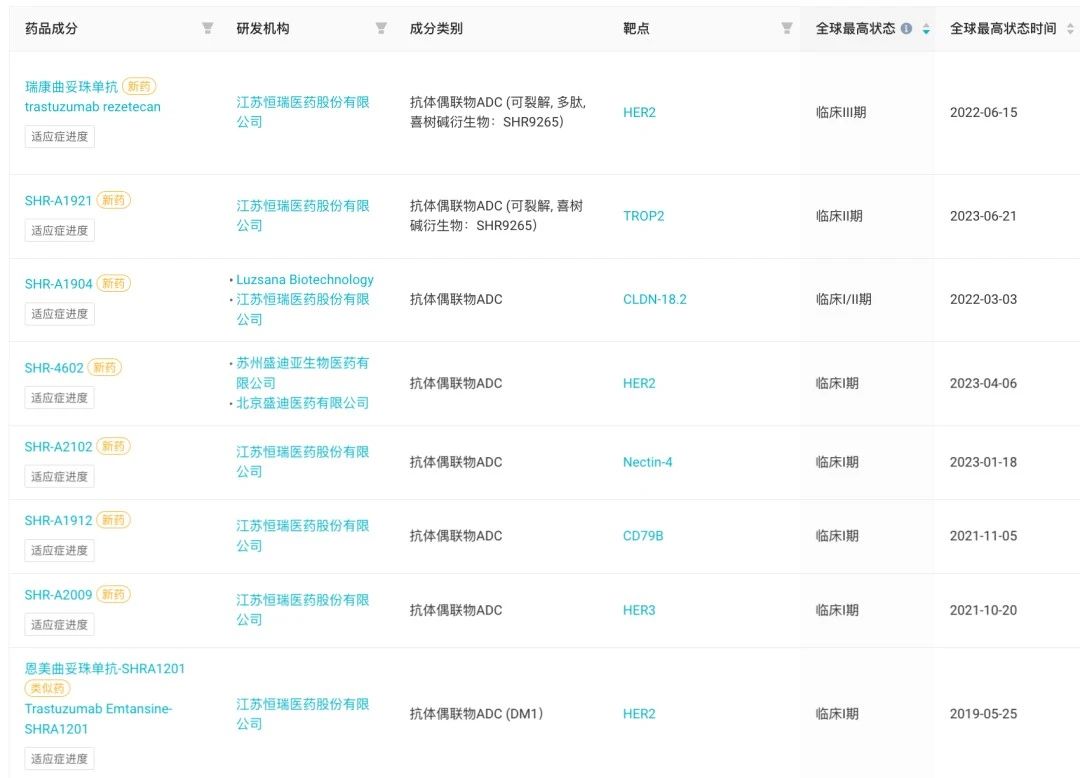Screen dimensions: 1080x778
Task: Open 恩美曲妥珠单抗-SHRA1201 drug link
Action: 105,669
